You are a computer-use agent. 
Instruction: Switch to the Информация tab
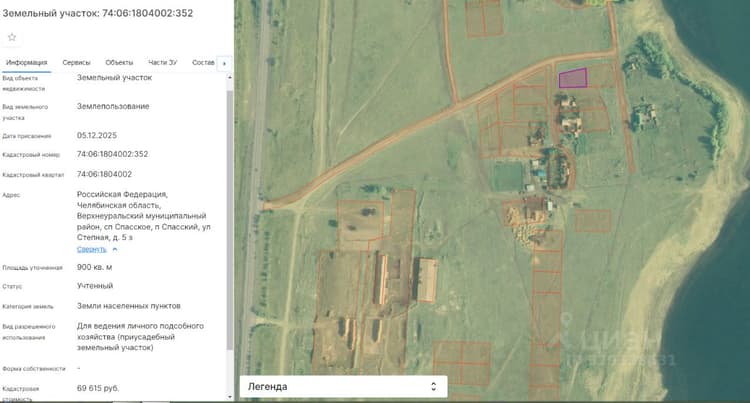26,62
